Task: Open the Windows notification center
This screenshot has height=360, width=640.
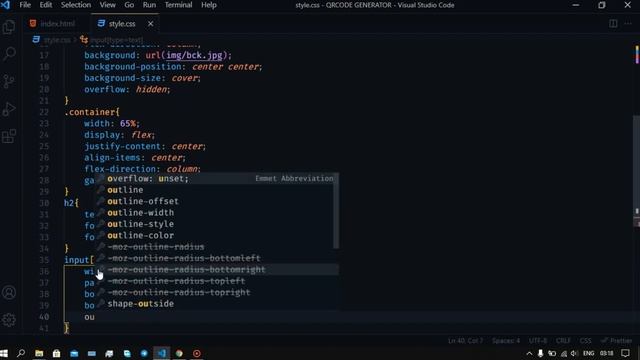Action: point(625,353)
